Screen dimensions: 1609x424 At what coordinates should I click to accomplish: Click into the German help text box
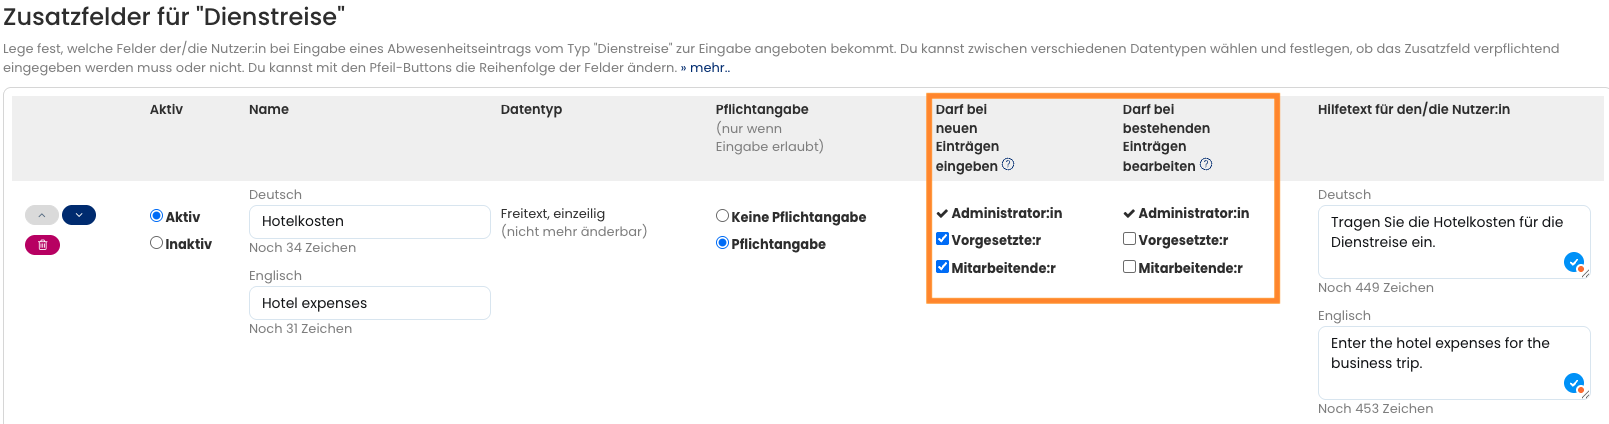click(x=1440, y=242)
